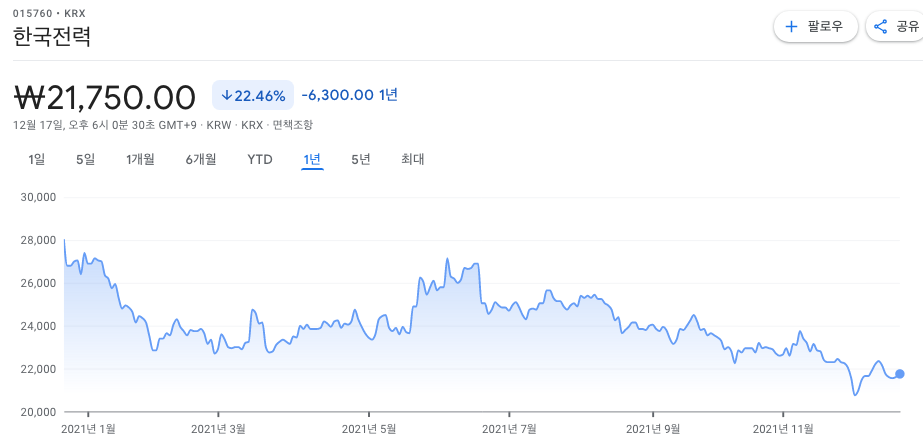The height and width of the screenshot is (440, 923).
Task: Click the 12월 17일 timestamp line
Action: (x=163, y=125)
